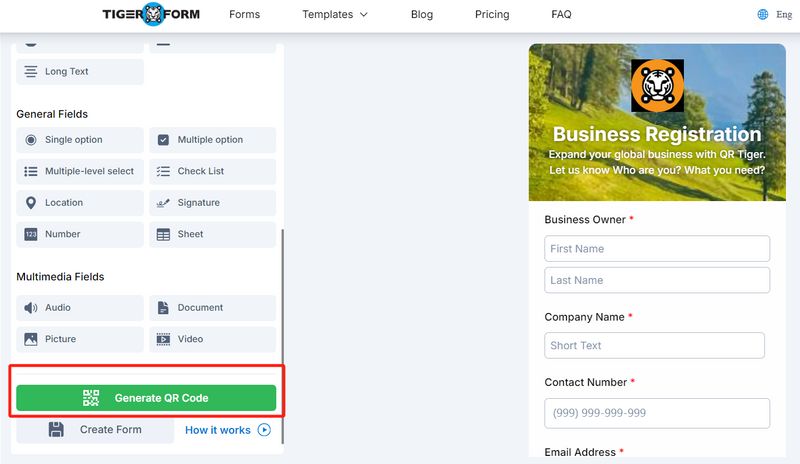The image size is (800, 464).
Task: Click the Signature field icon
Action: tap(164, 203)
